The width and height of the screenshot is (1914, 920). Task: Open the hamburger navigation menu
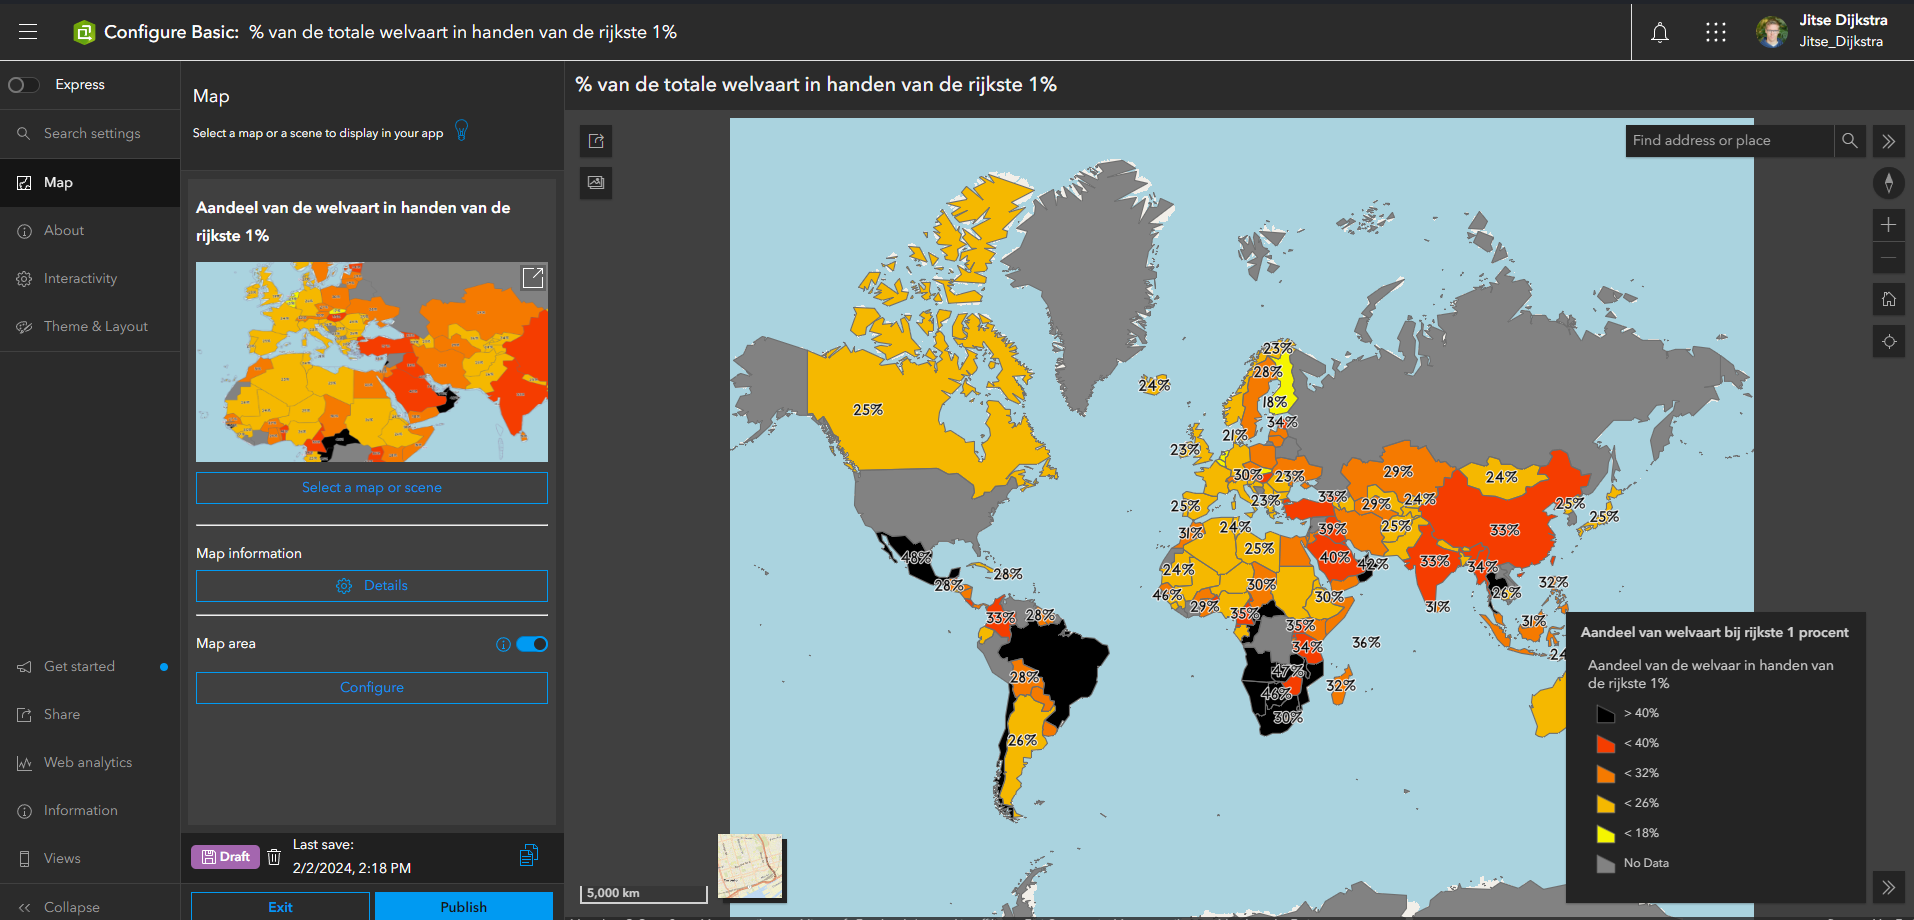[28, 32]
